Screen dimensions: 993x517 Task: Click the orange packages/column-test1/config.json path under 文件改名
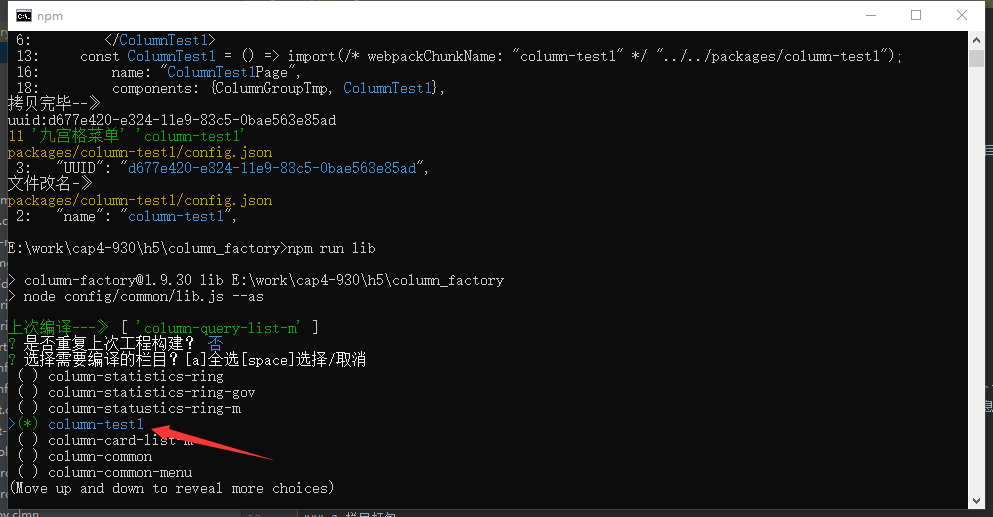139,200
